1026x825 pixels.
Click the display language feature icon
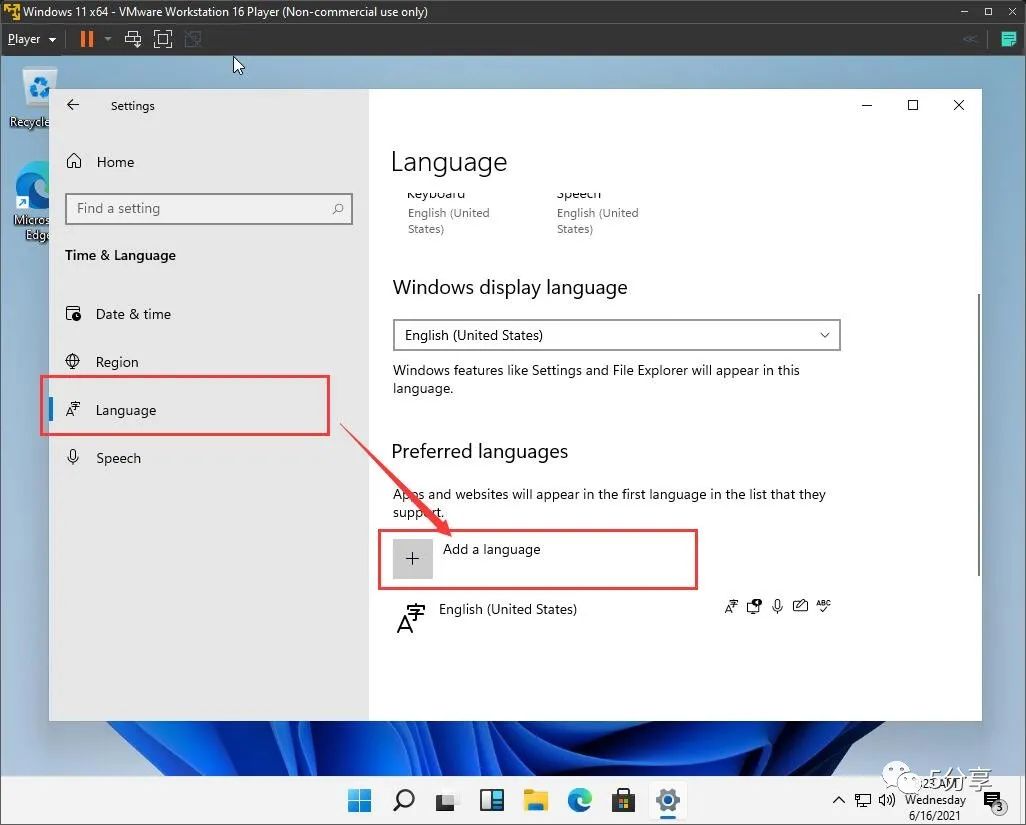tap(731, 606)
